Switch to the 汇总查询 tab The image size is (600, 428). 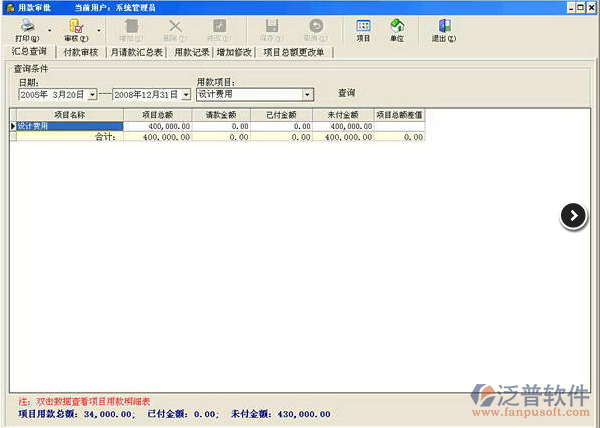[29, 51]
